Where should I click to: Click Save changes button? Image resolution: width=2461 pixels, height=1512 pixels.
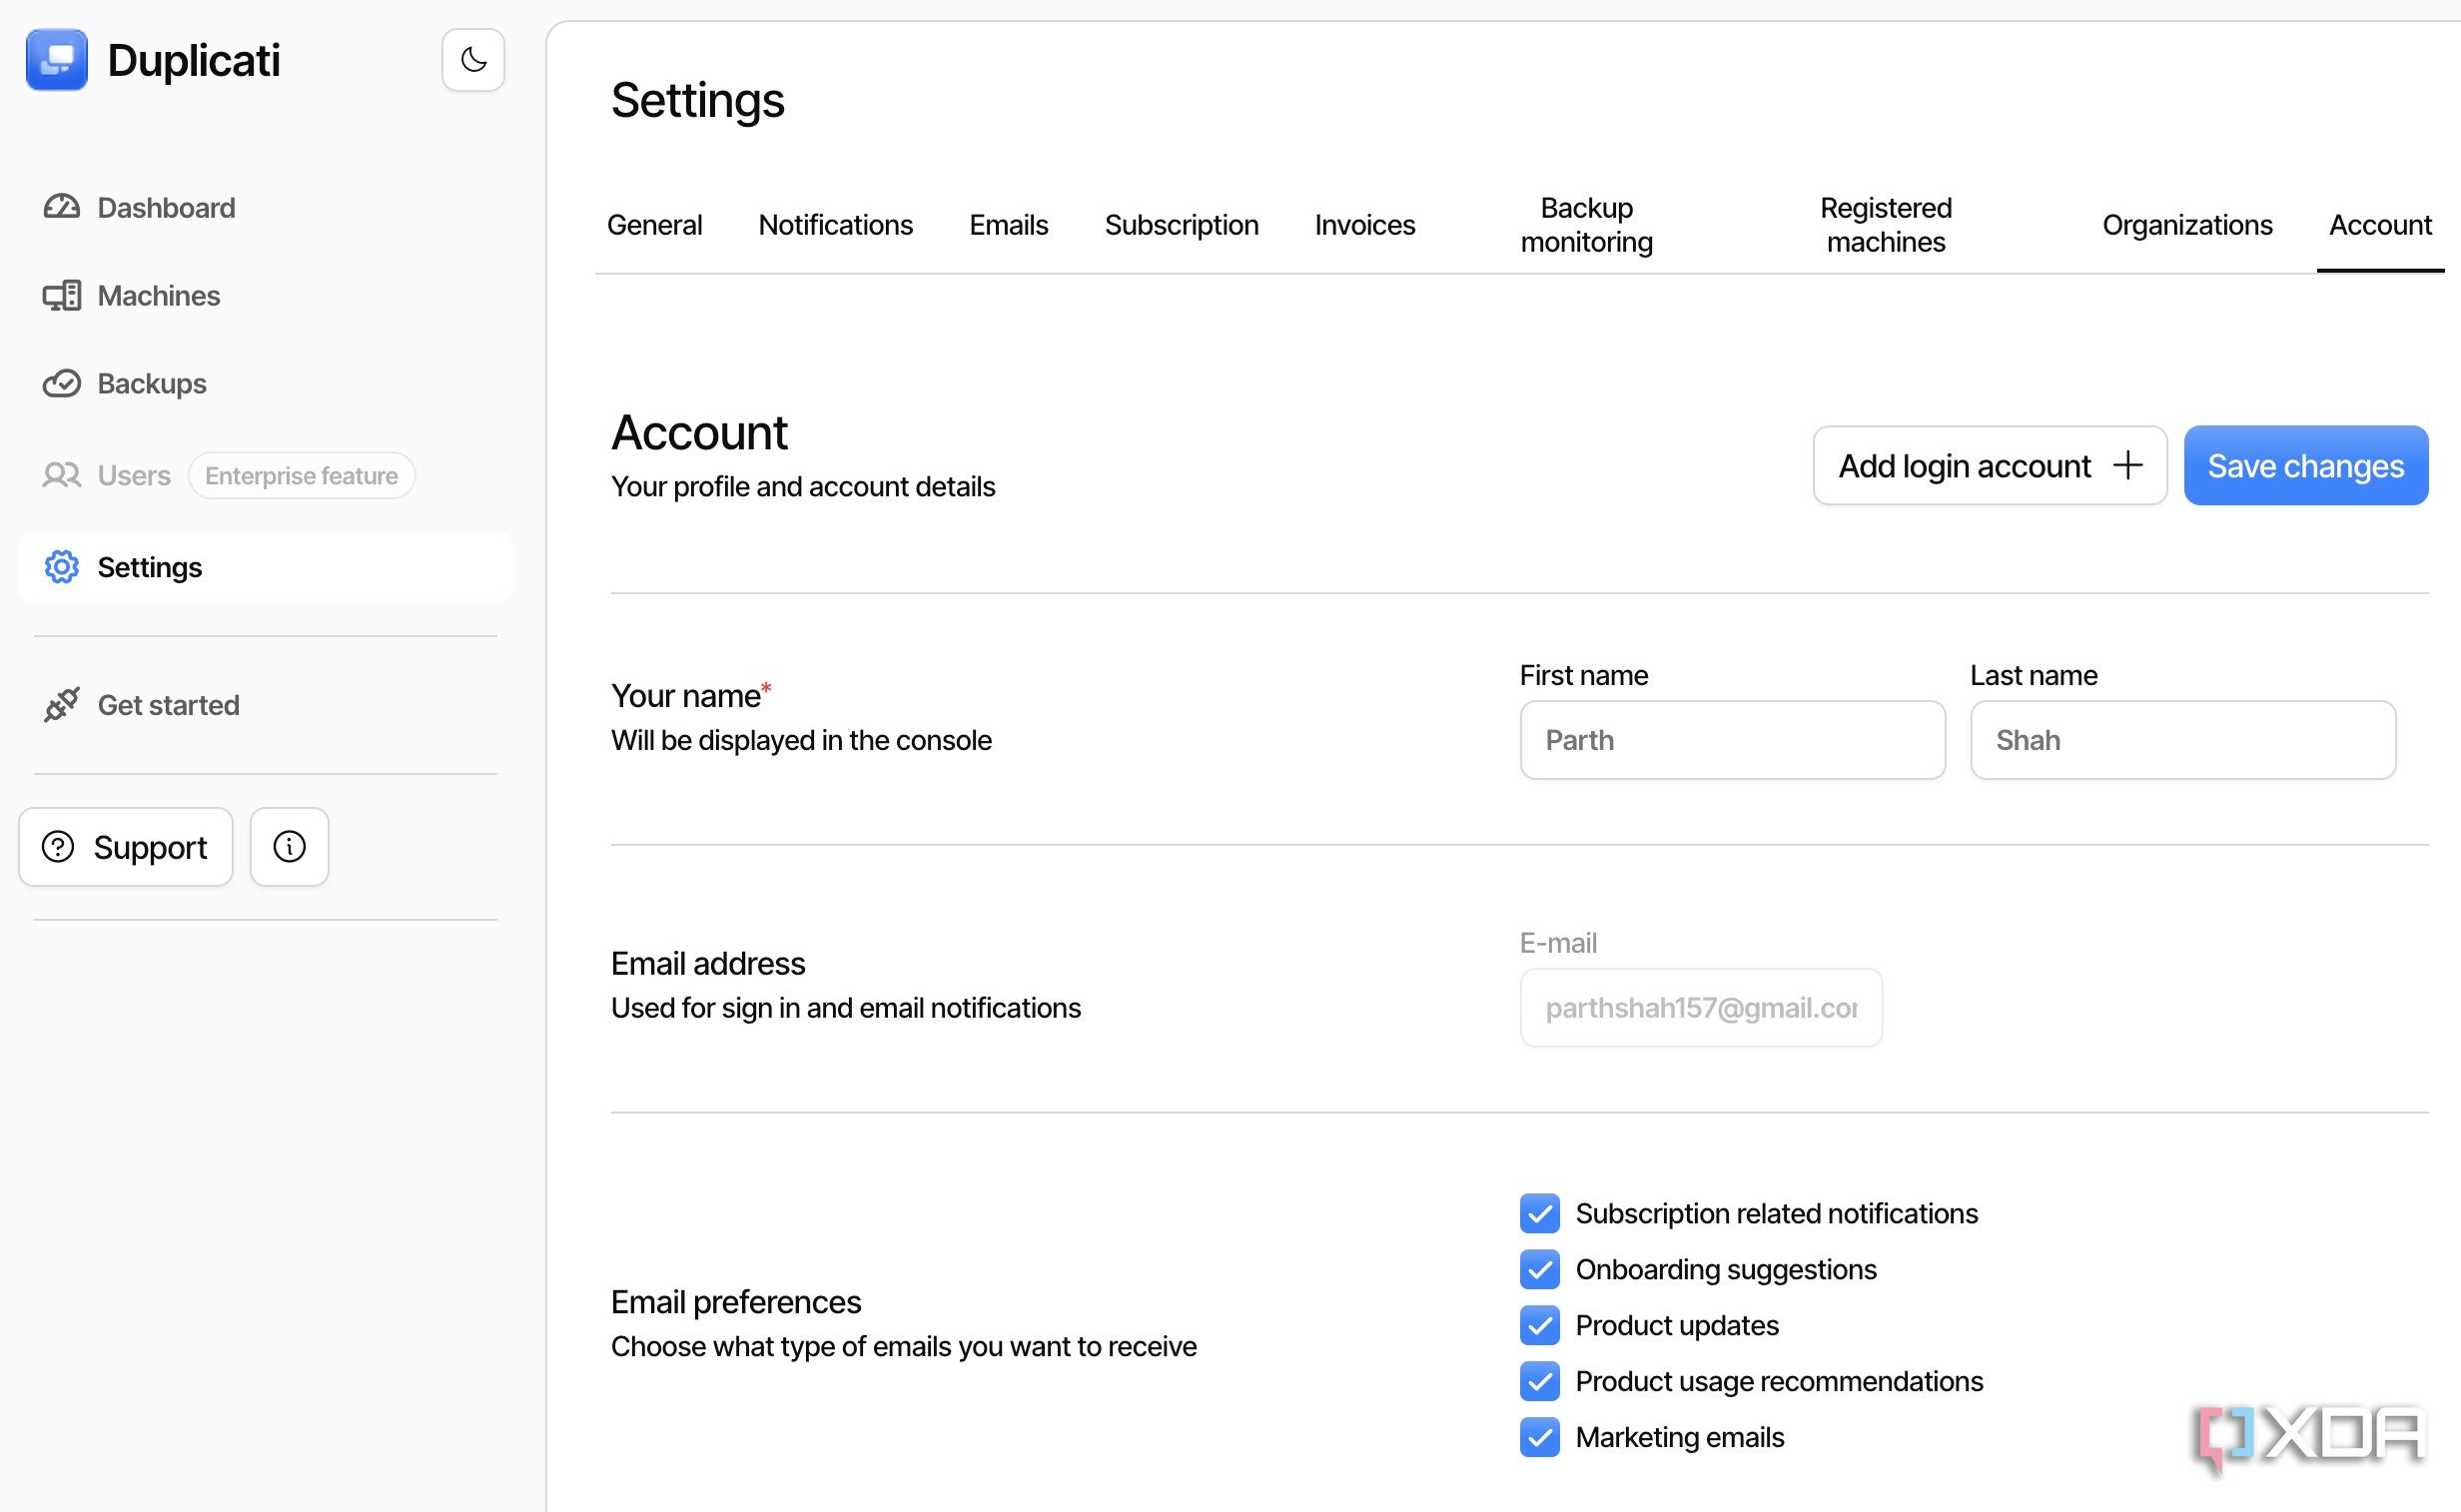[x=2305, y=465]
